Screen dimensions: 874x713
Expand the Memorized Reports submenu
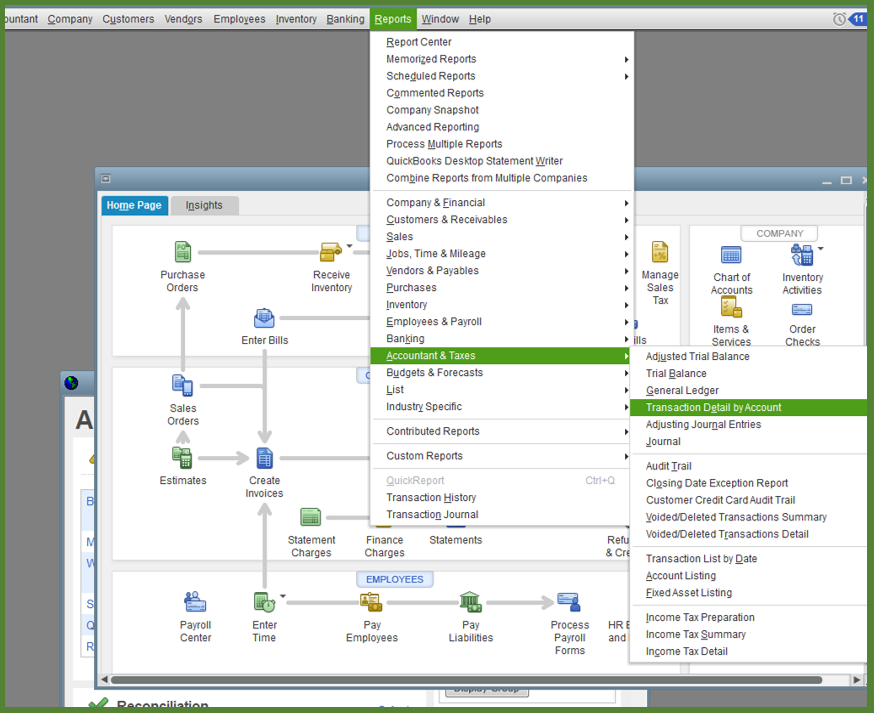pyautogui.click(x=627, y=59)
